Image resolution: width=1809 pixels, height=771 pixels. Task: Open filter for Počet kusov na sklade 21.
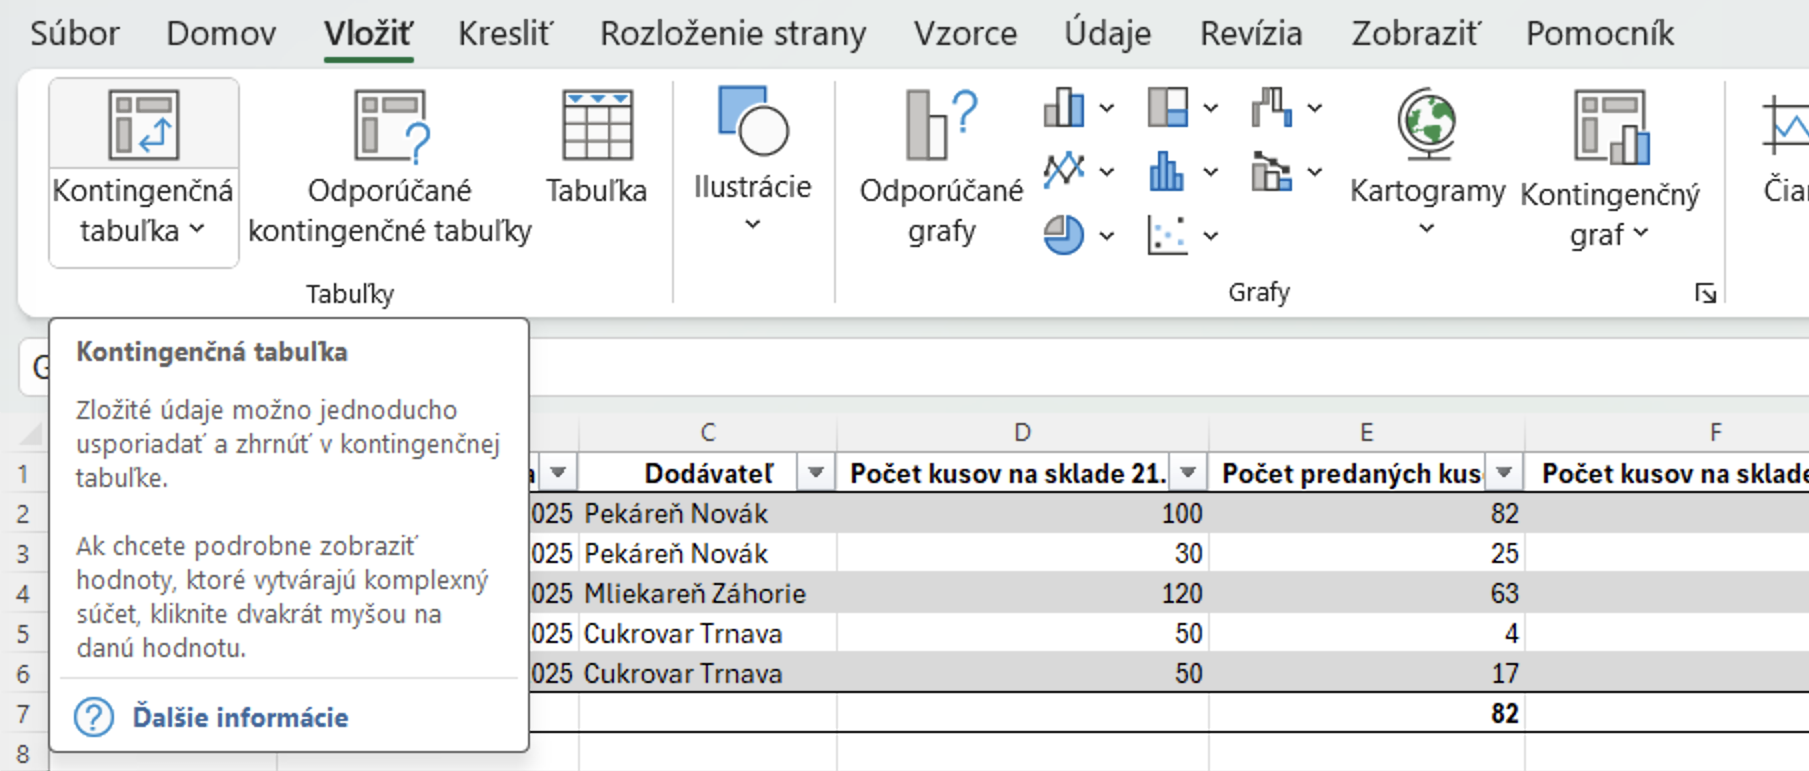1188,472
